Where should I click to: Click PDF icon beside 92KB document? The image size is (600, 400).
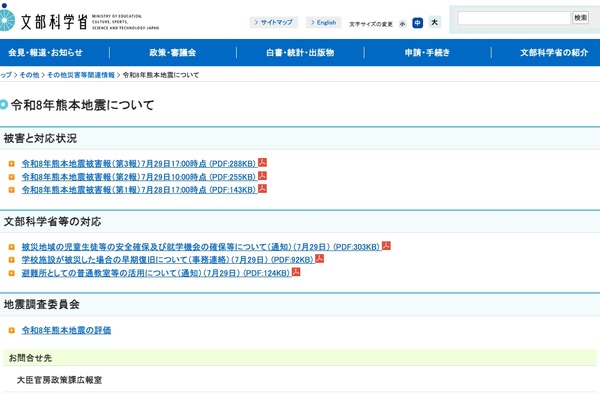coord(320,258)
